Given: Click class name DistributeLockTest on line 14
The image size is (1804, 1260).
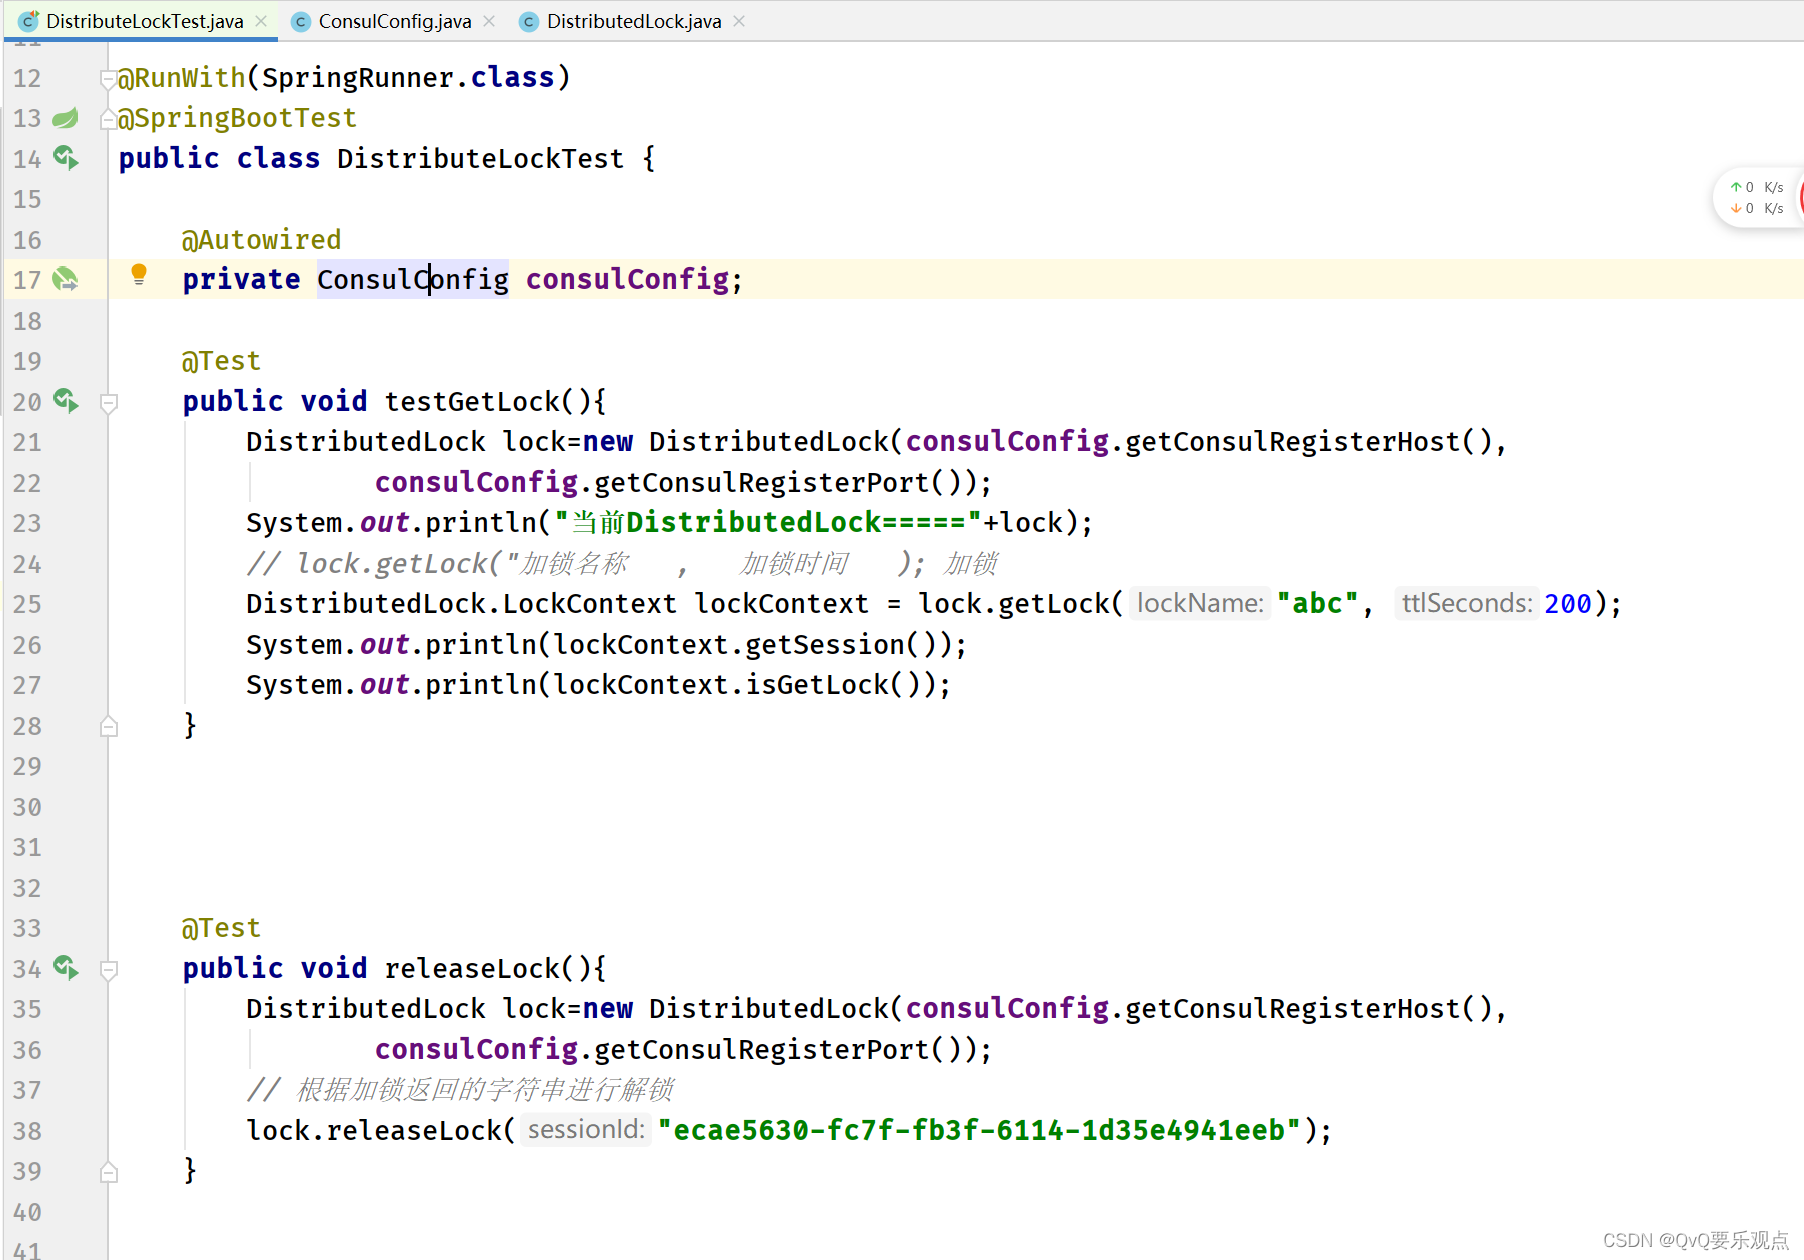Looking at the screenshot, I should coord(480,158).
